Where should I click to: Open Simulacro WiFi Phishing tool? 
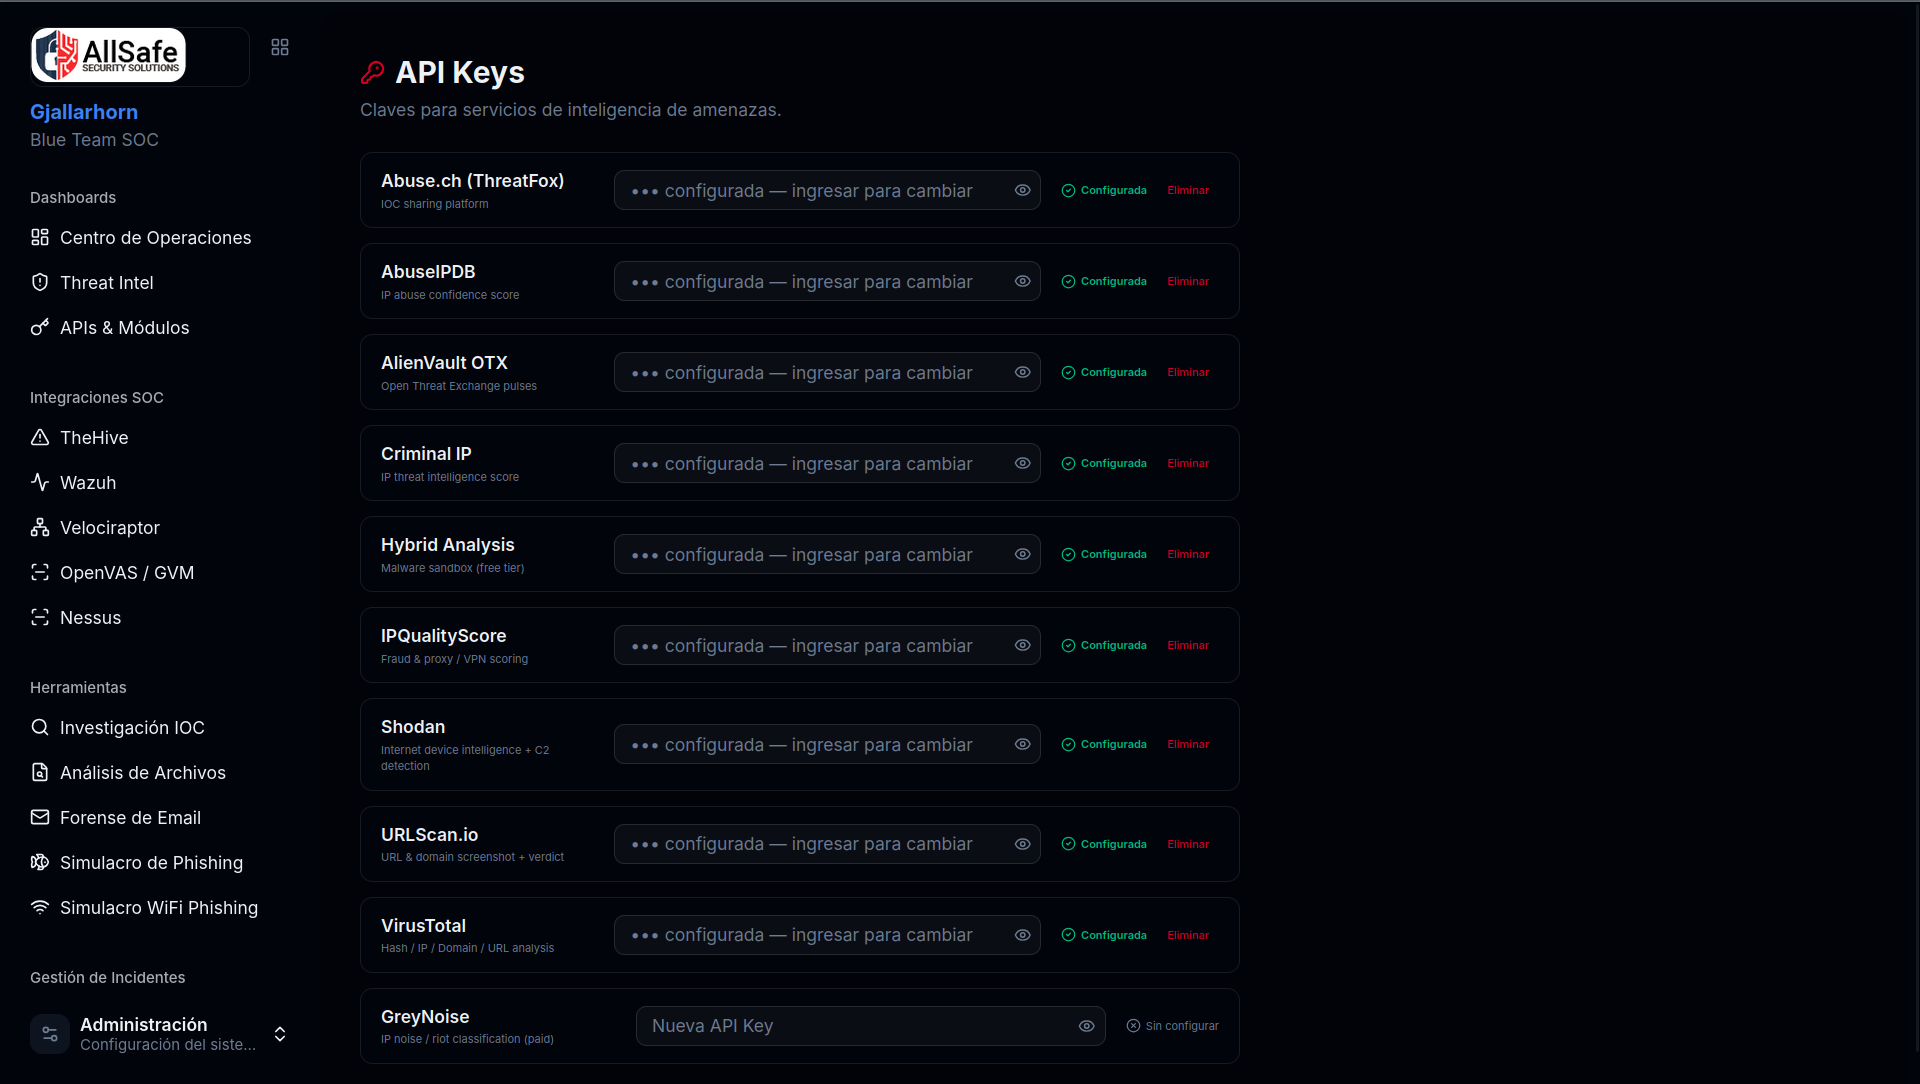pyautogui.click(x=159, y=908)
